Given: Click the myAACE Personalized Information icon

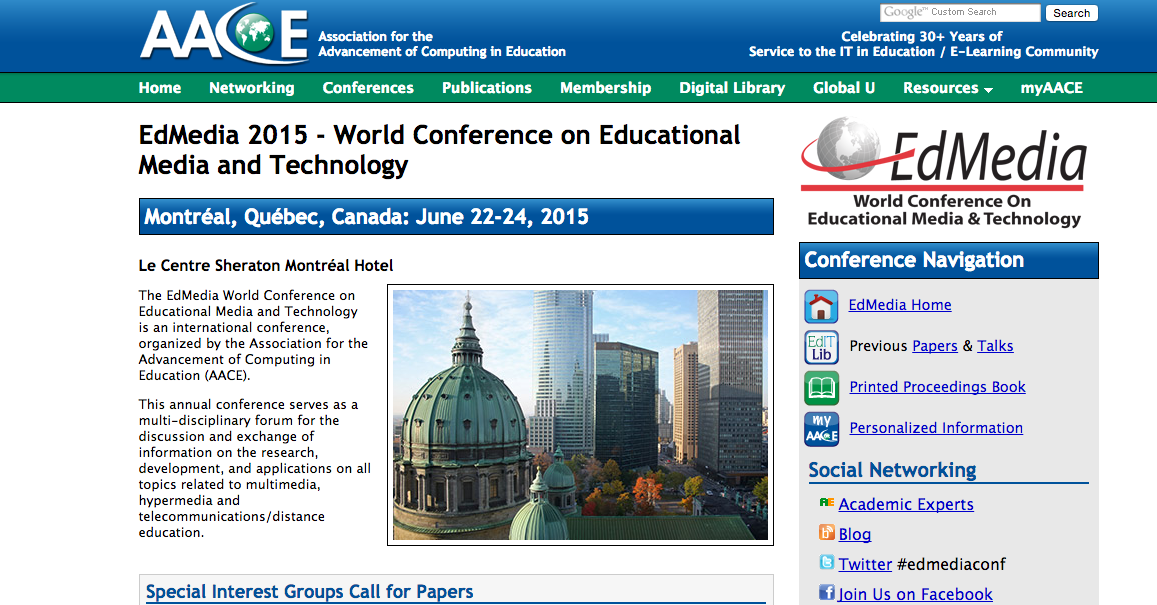Looking at the screenshot, I should (821, 429).
